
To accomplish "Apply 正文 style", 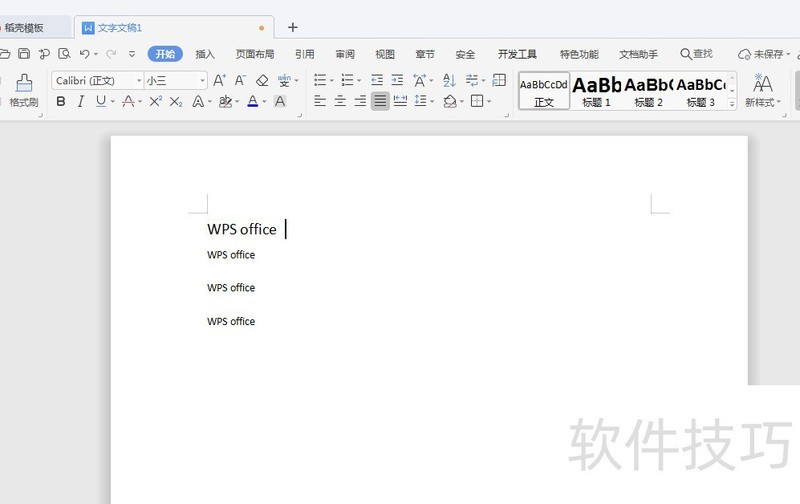I will 544,91.
